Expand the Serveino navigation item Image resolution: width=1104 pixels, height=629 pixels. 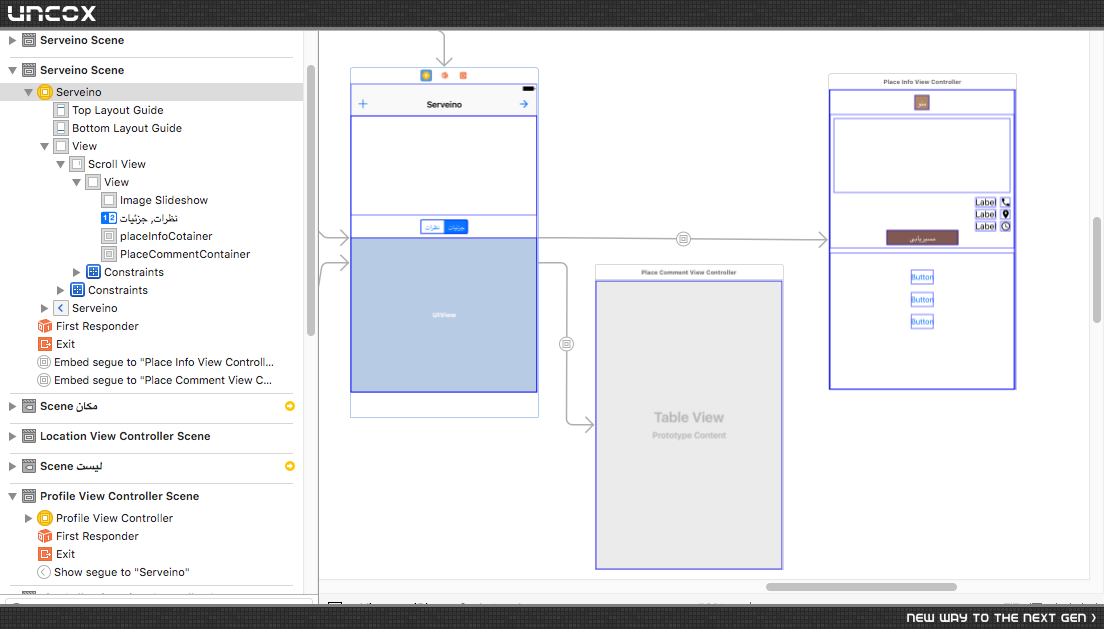pyautogui.click(x=44, y=308)
